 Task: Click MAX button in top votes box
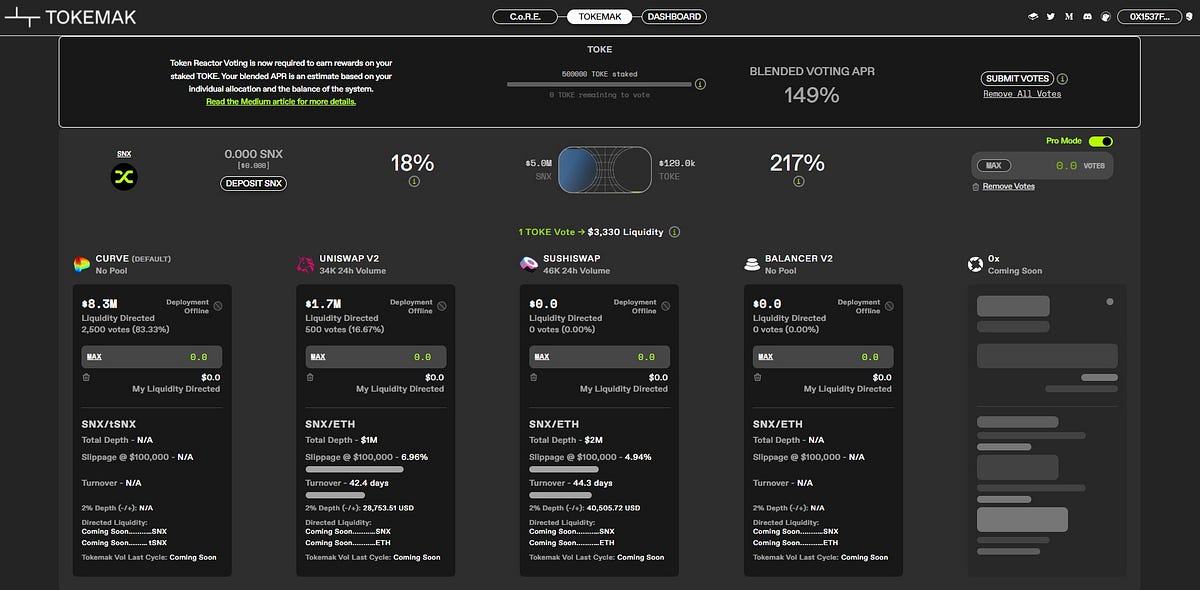993,166
